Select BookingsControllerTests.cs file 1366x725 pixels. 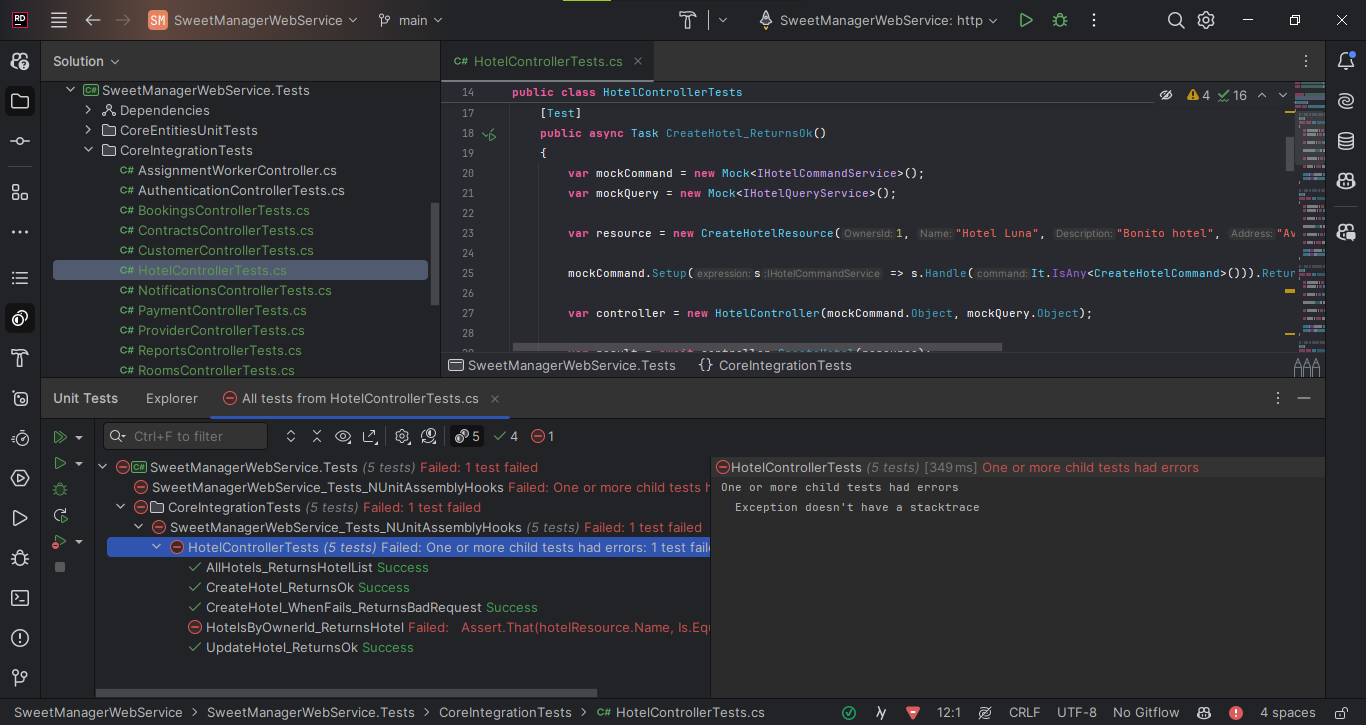(x=224, y=211)
